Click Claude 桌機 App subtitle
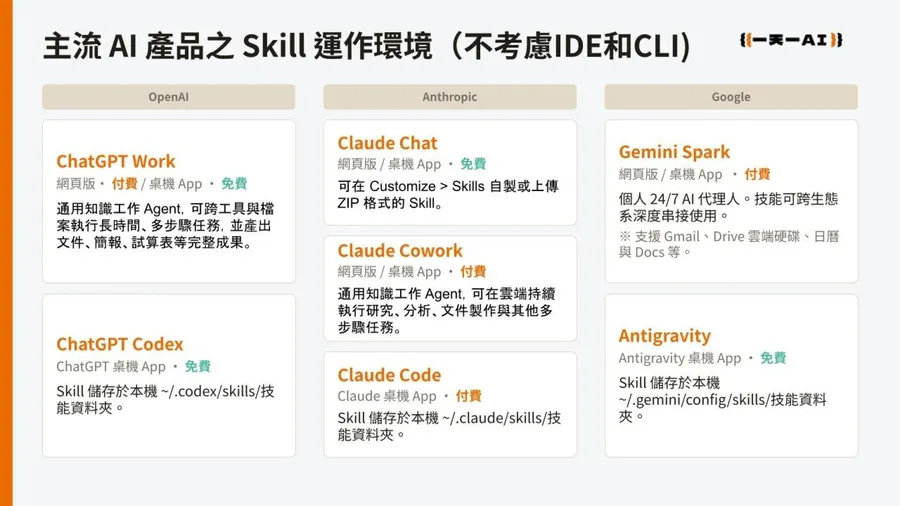Screen dimensions: 900x506 [x=387, y=396]
